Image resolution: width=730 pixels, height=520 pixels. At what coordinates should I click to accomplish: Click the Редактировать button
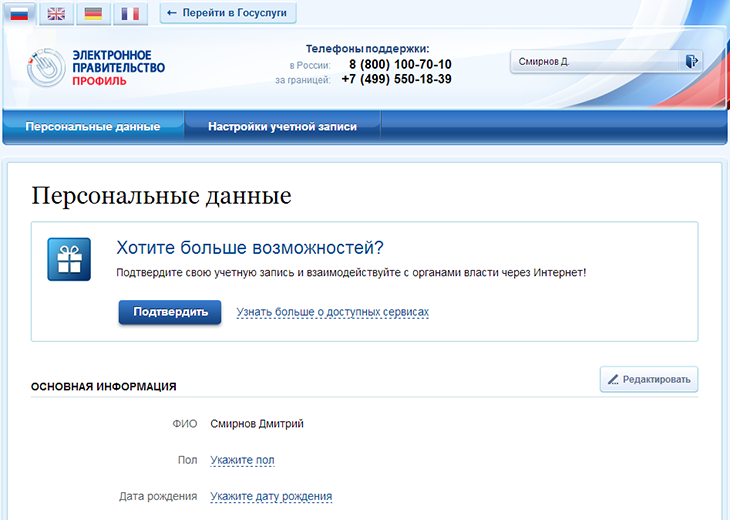pos(649,379)
